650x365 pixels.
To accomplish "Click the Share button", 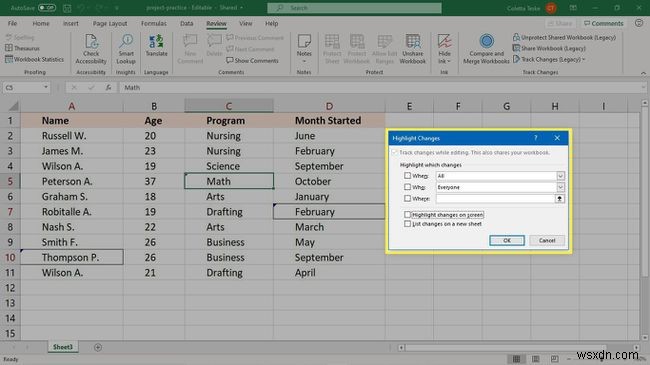I will tap(560, 24).
